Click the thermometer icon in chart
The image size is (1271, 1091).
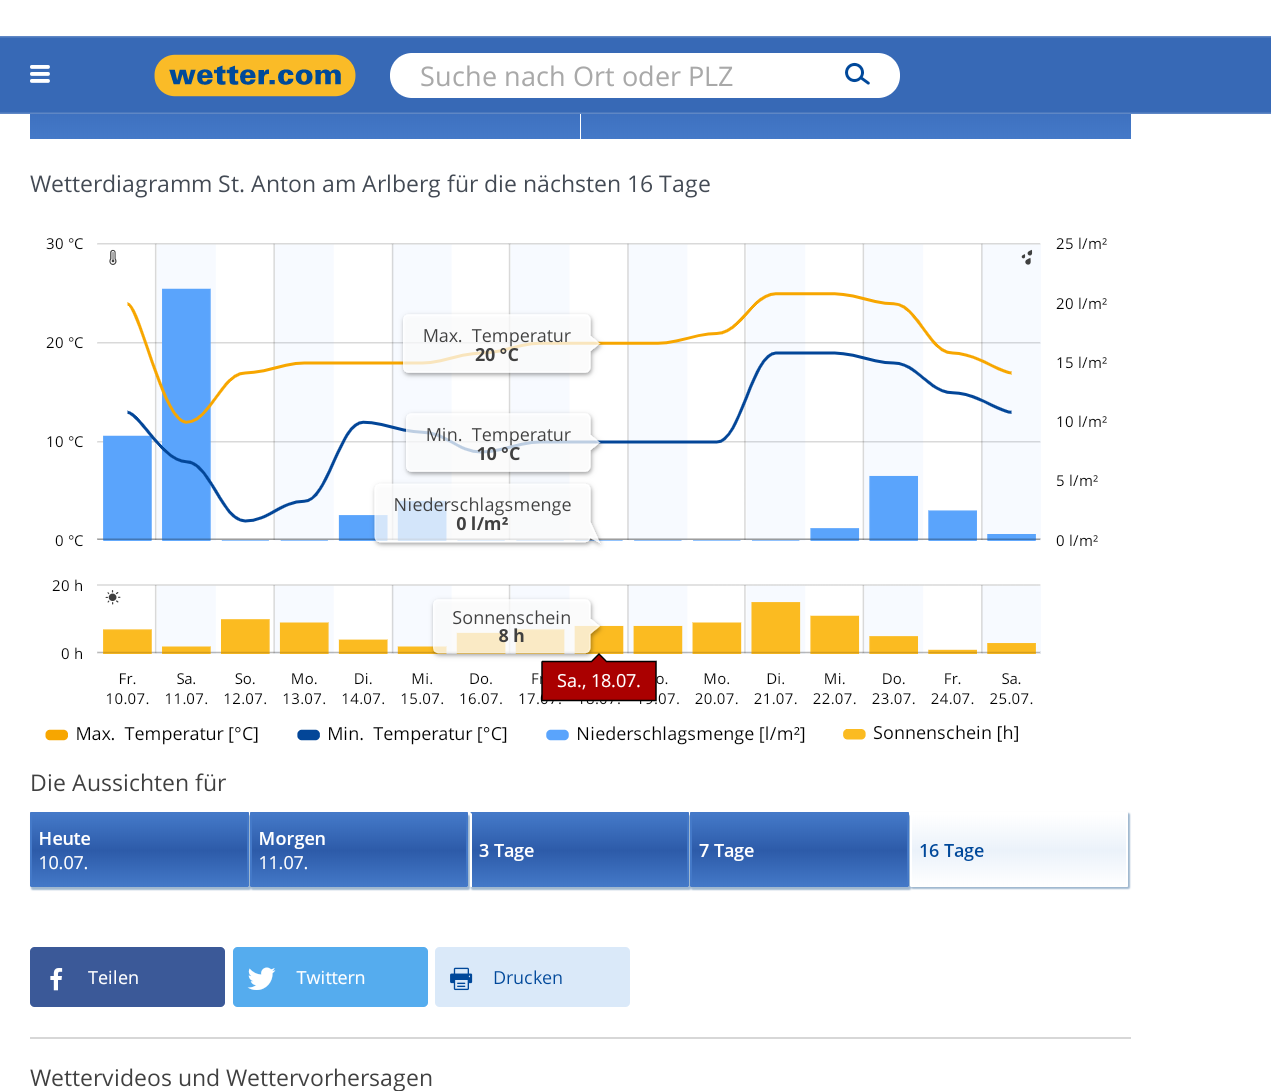(113, 258)
